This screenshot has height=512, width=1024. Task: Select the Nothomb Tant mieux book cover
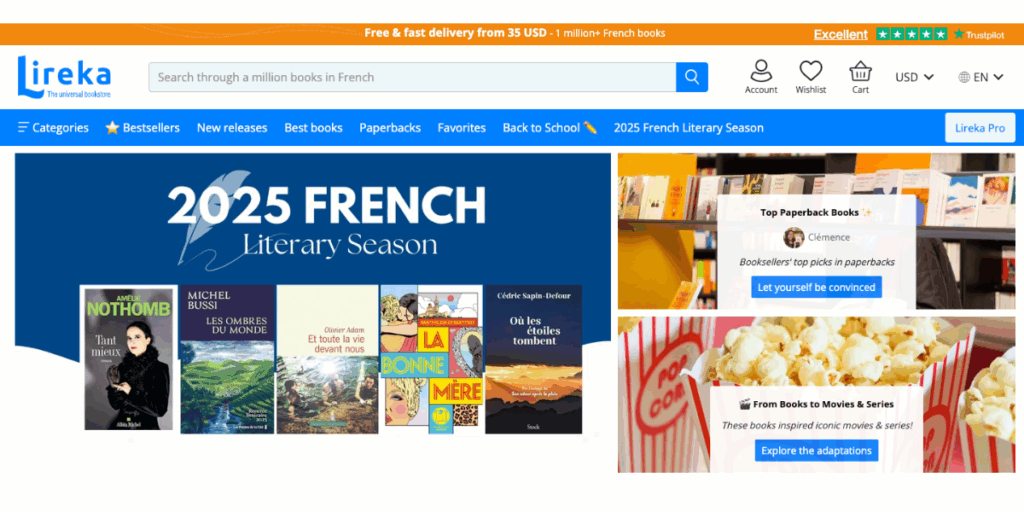click(129, 358)
